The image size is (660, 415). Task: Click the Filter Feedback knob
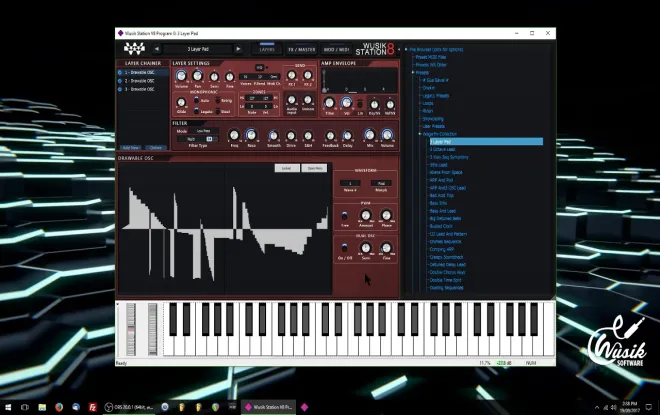tap(330, 136)
